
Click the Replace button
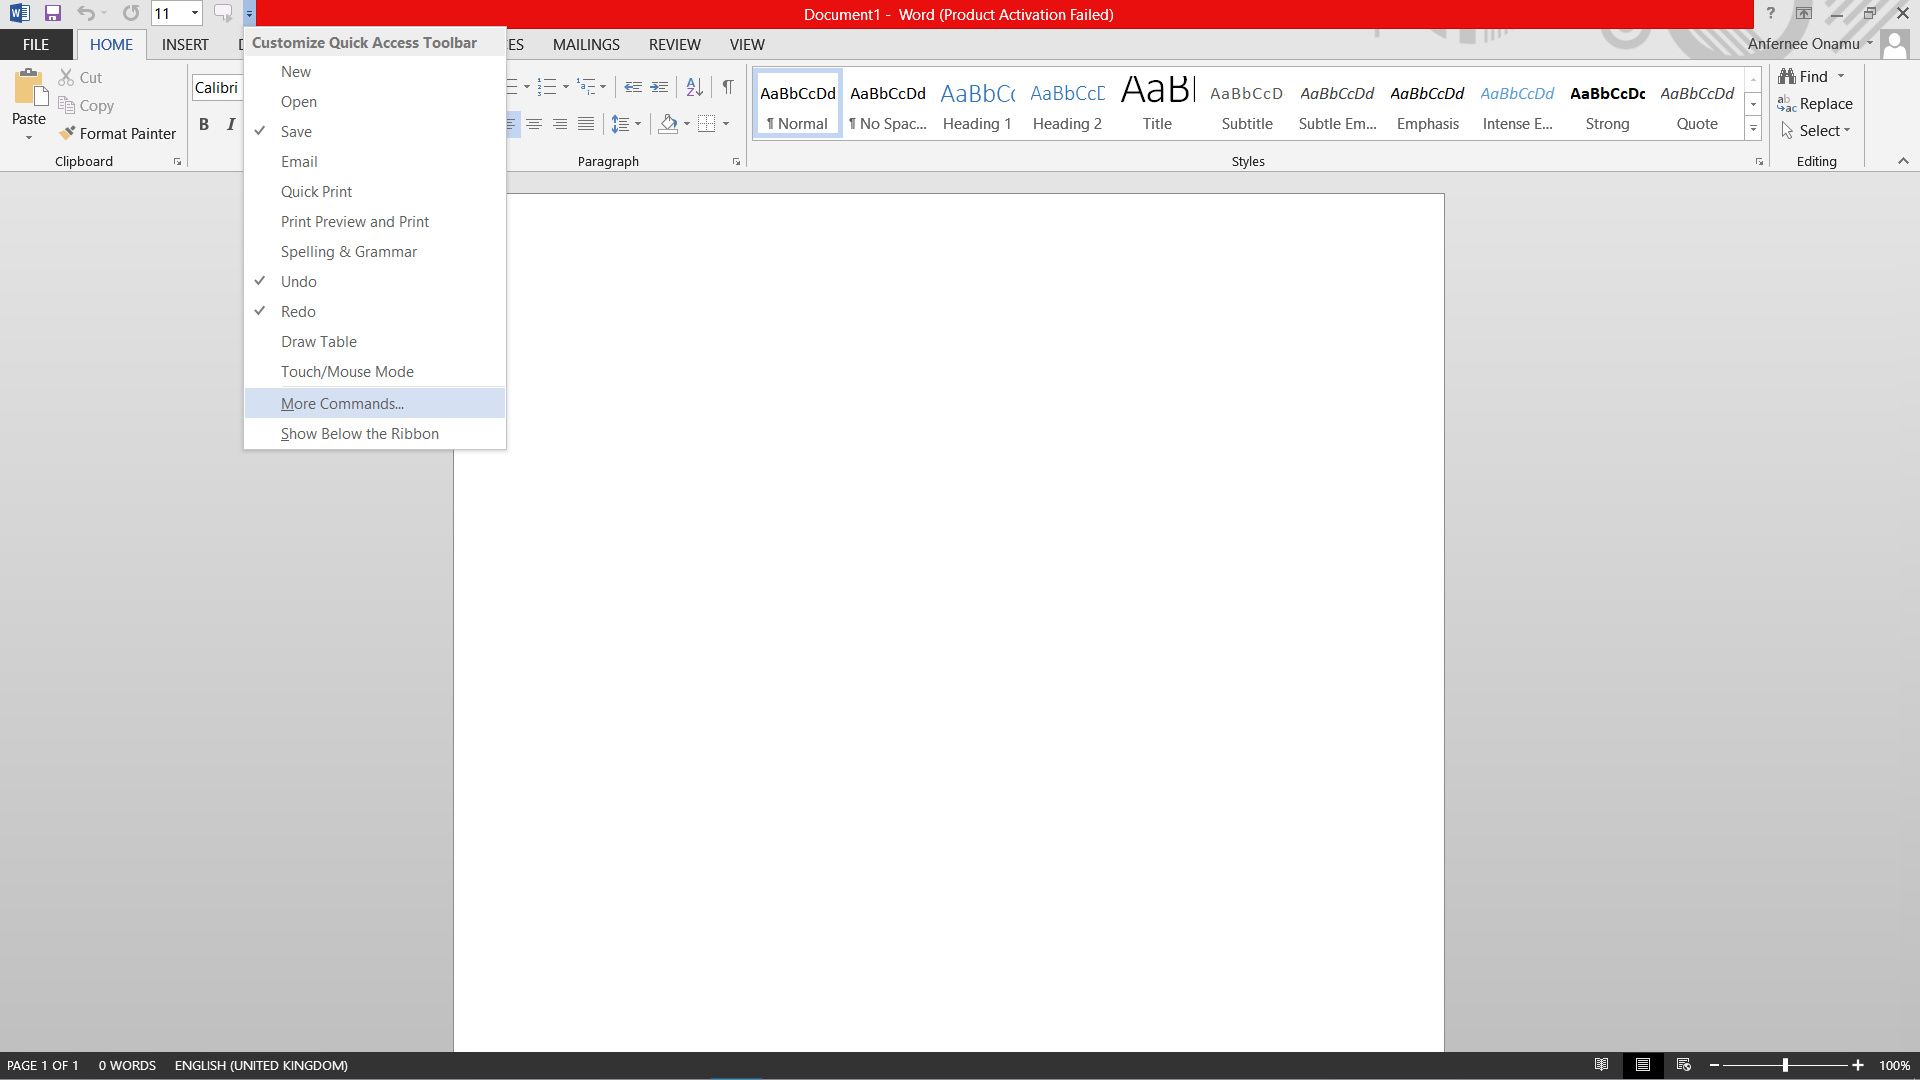(x=1816, y=104)
